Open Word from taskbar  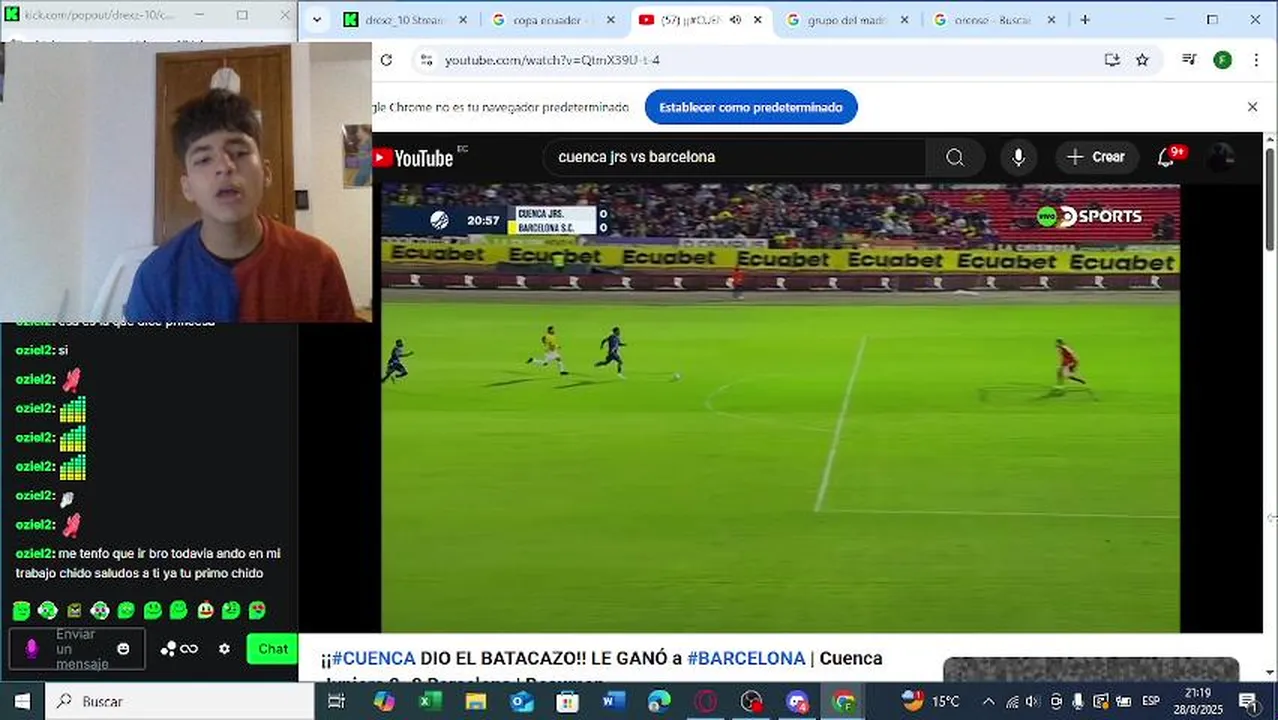tap(614, 701)
